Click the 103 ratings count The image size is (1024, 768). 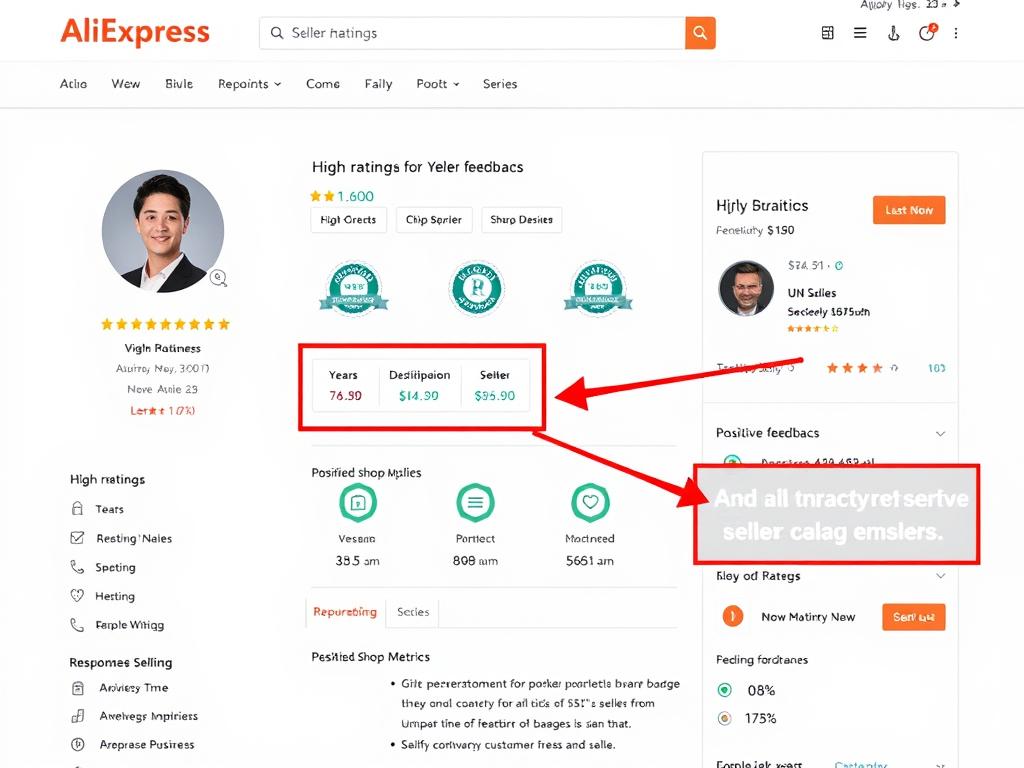coord(936,368)
